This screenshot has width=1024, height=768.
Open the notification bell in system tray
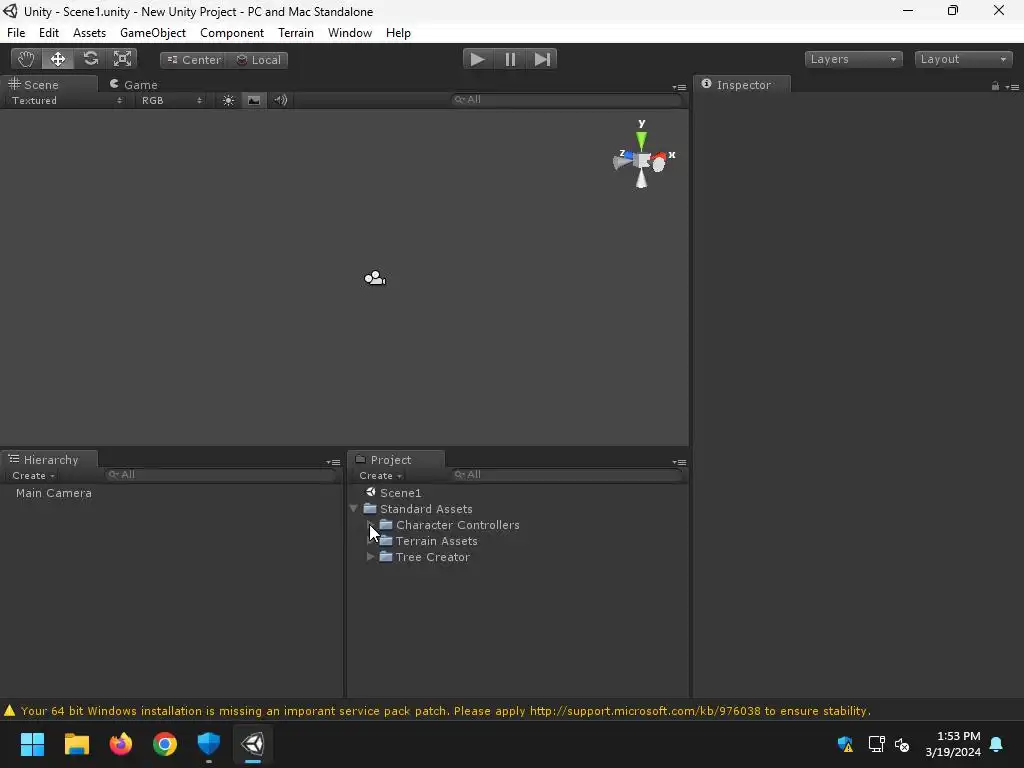(x=997, y=744)
